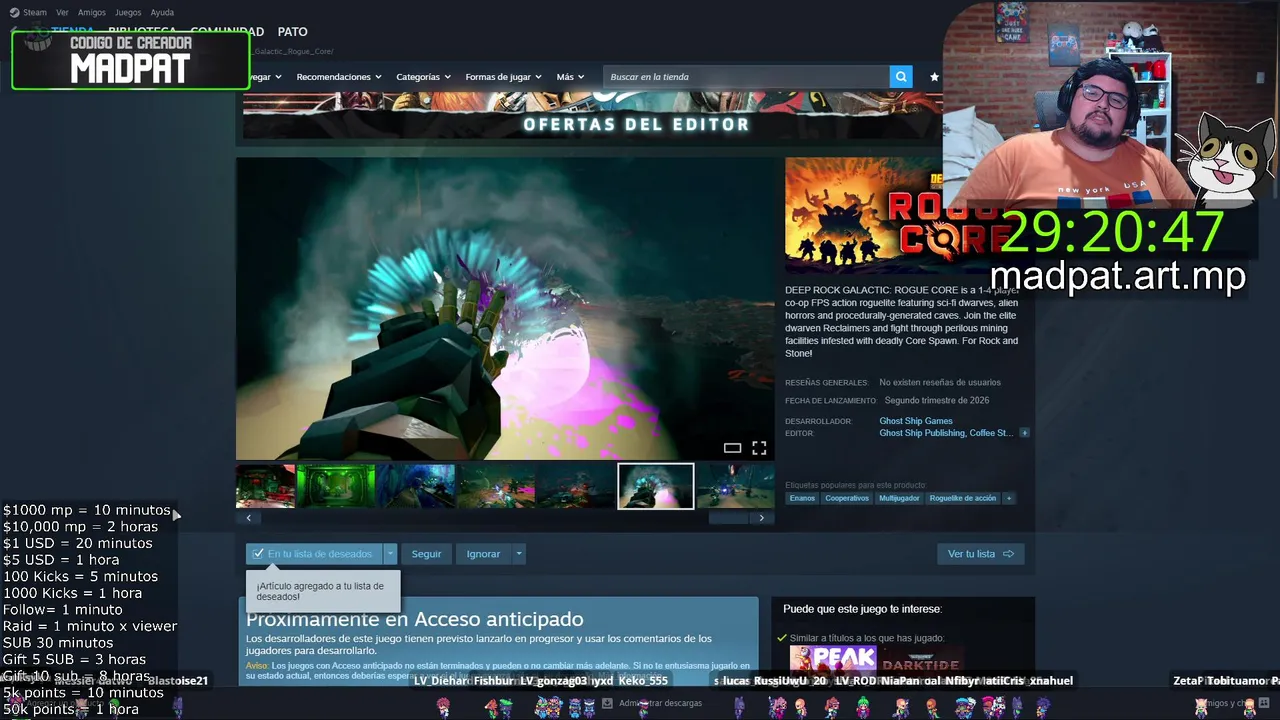Open fullscreen view of the screenshot
This screenshot has height=720, width=1280.
[x=759, y=448]
